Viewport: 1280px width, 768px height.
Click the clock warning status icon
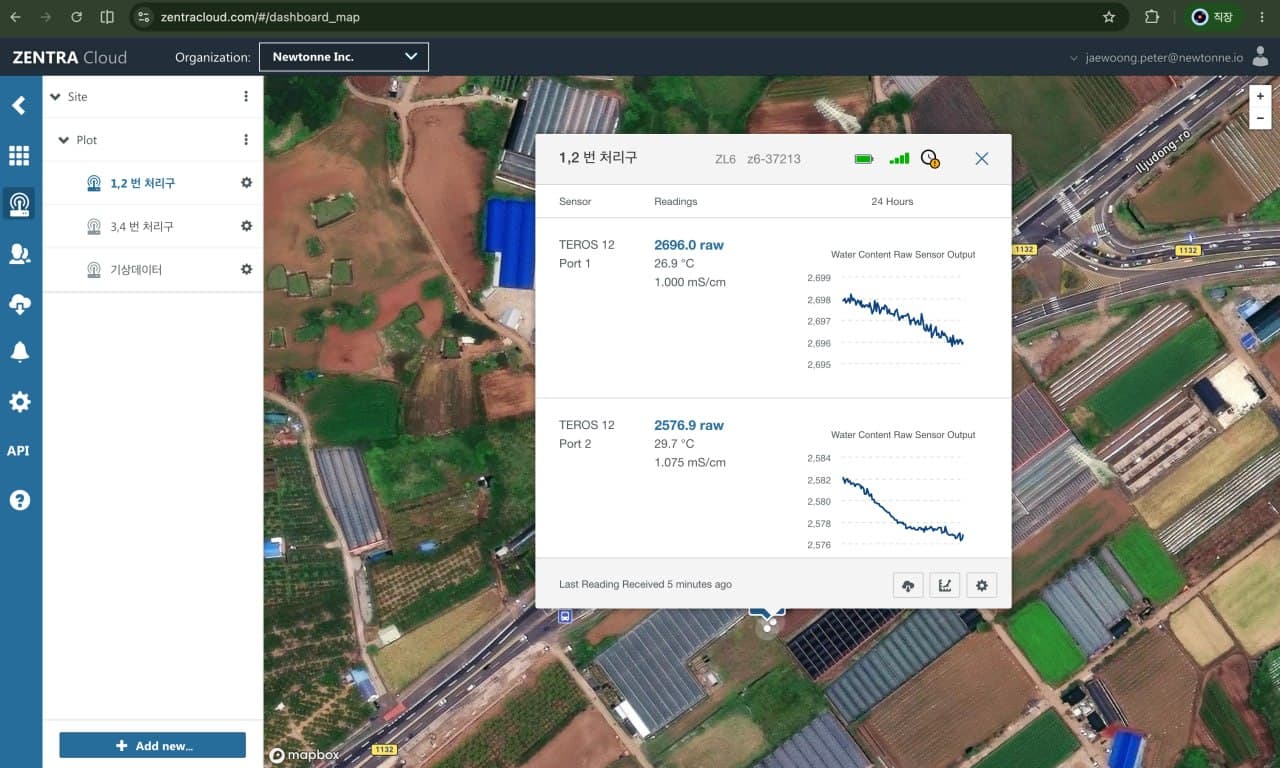(x=930, y=158)
